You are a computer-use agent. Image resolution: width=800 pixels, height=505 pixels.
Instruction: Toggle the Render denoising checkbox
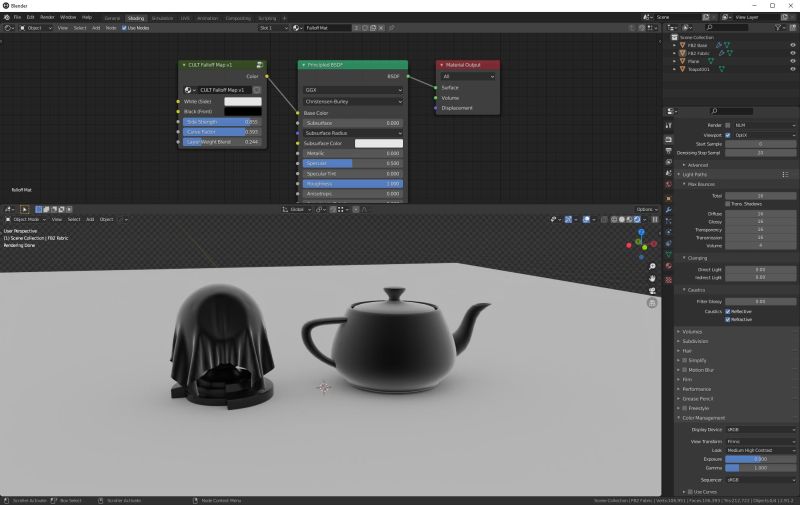[728, 125]
